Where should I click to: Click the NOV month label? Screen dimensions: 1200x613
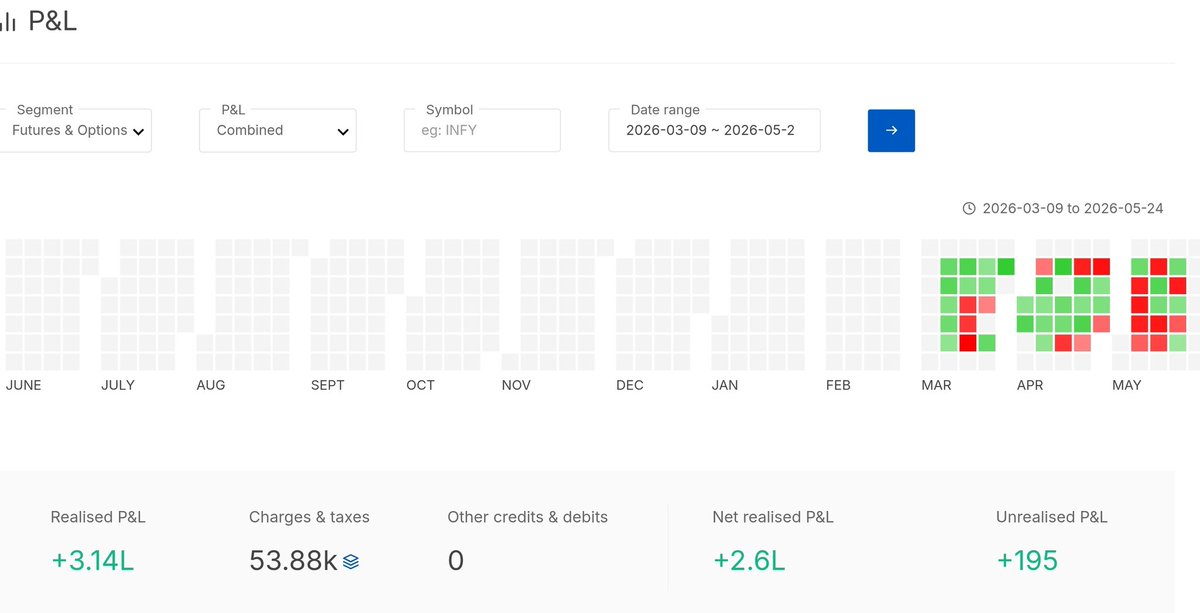coord(516,385)
